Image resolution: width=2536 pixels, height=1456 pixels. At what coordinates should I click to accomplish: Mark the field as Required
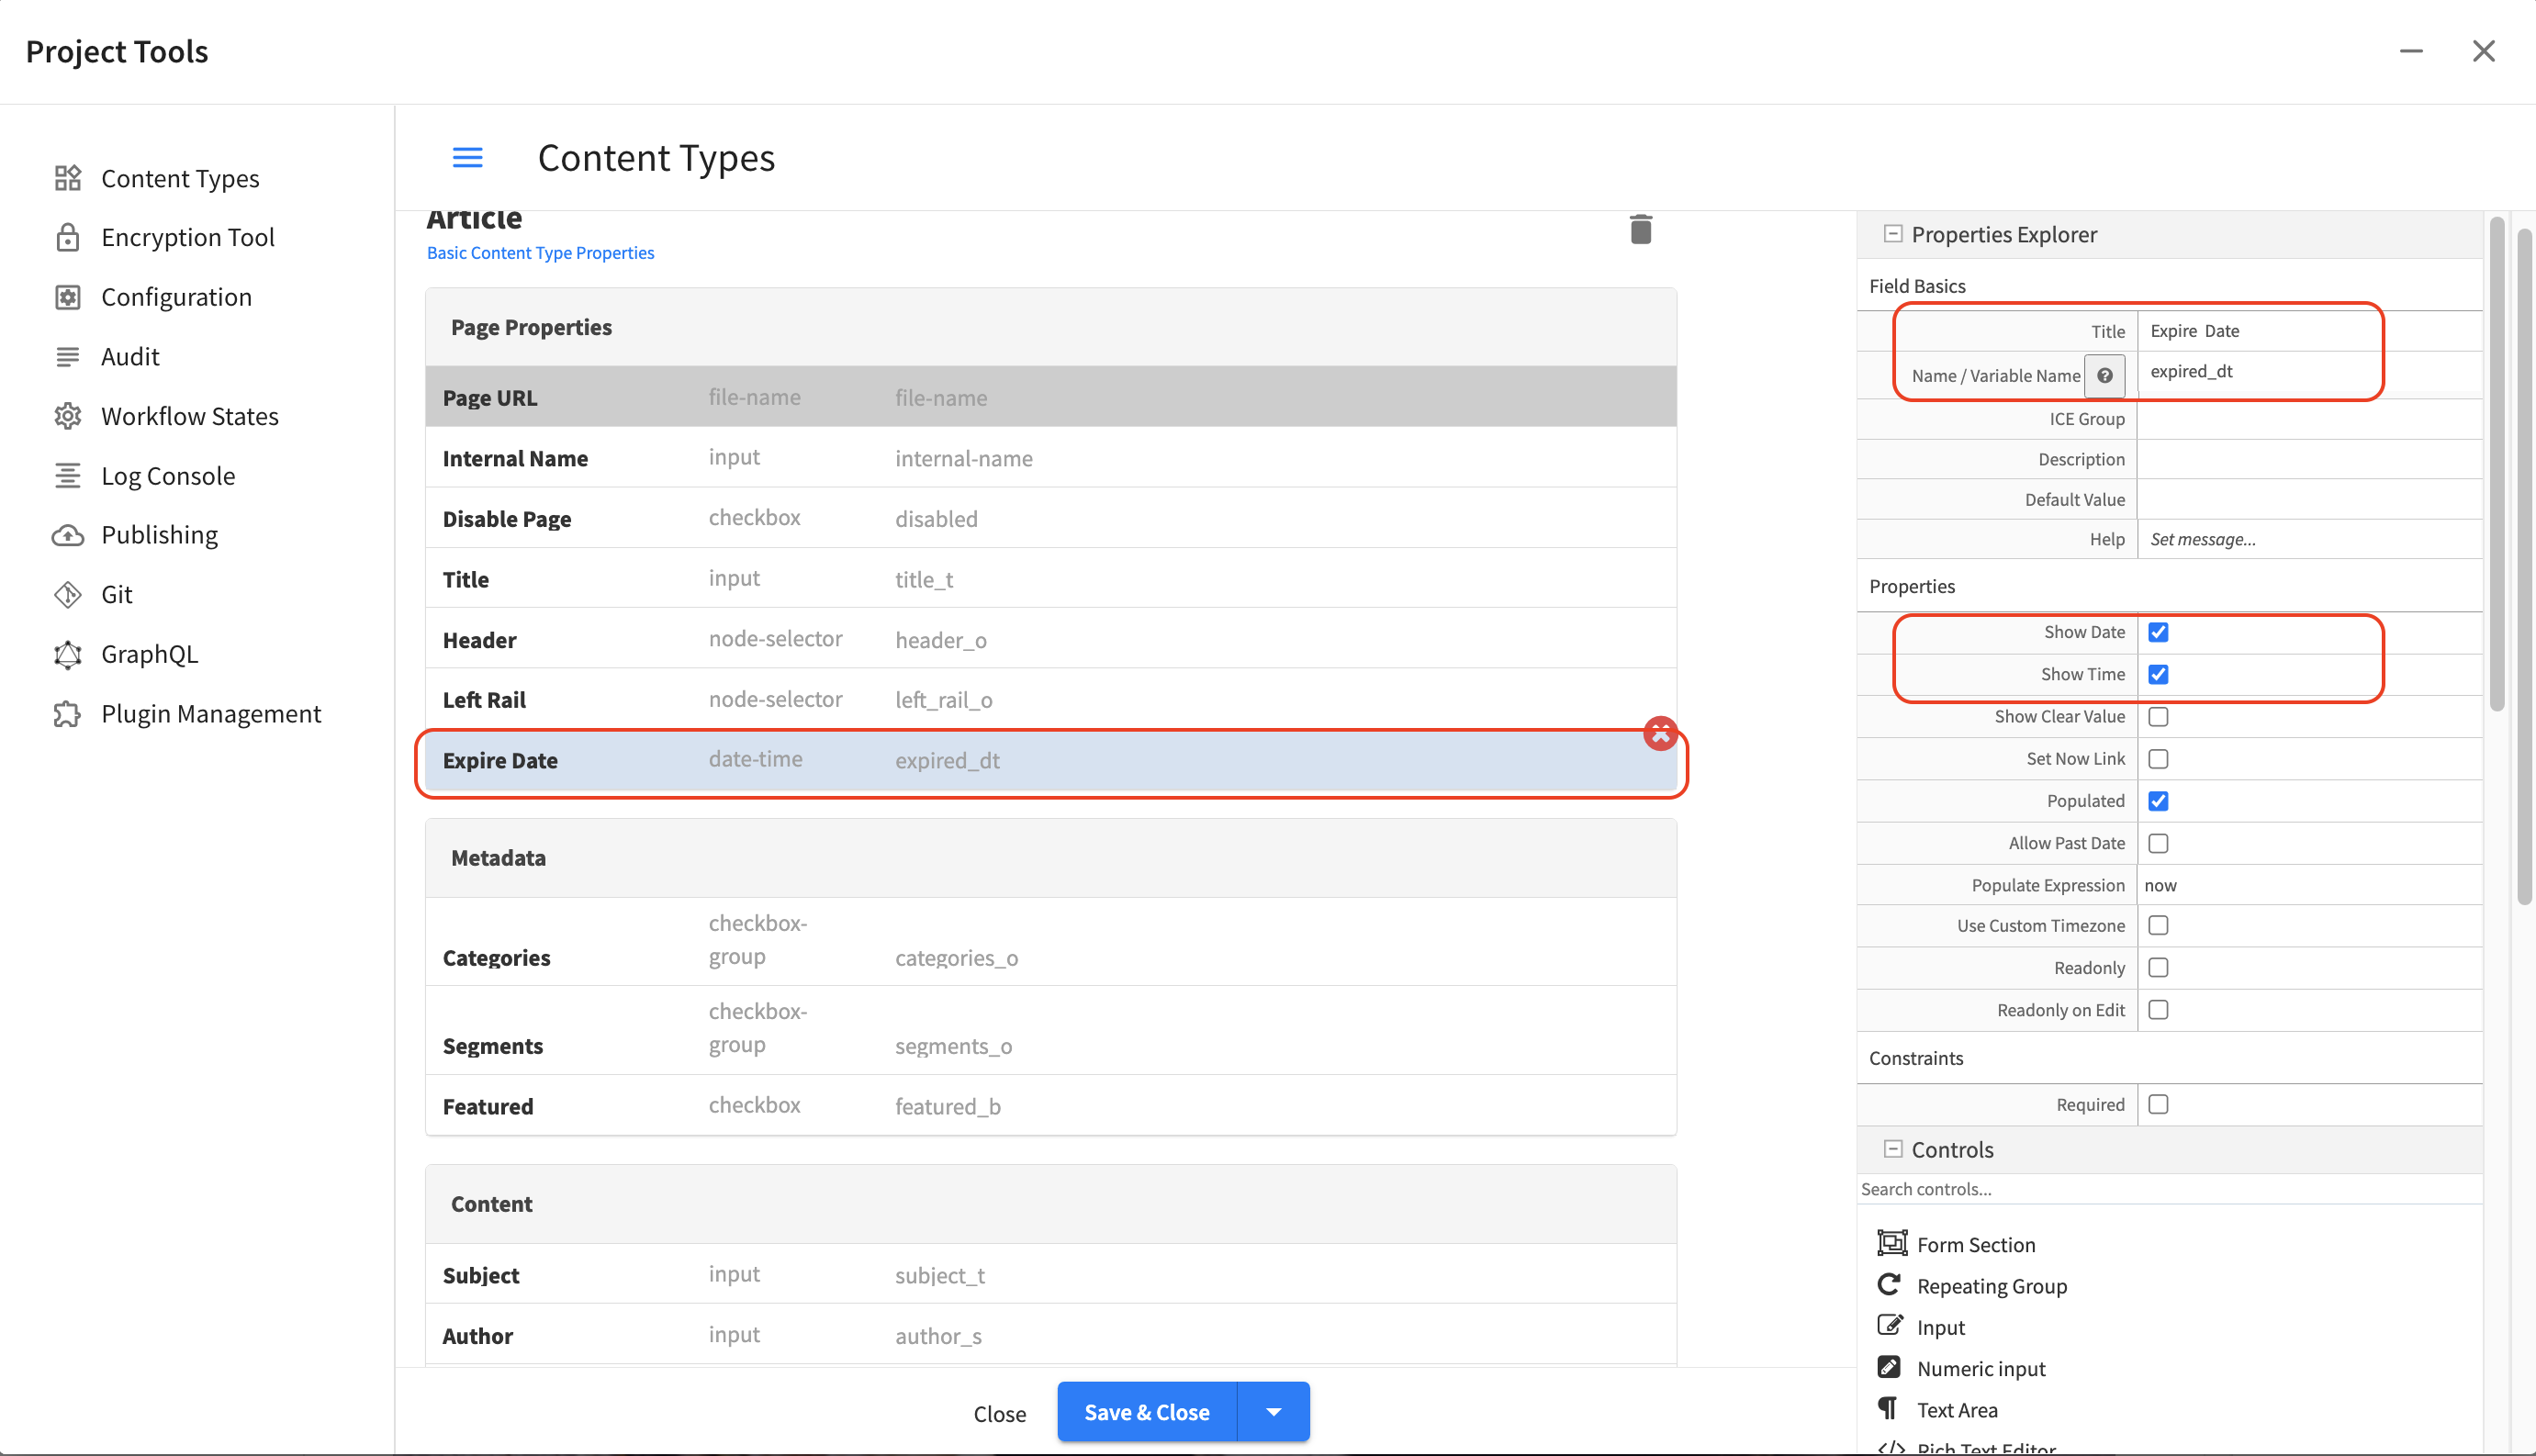click(2159, 1104)
